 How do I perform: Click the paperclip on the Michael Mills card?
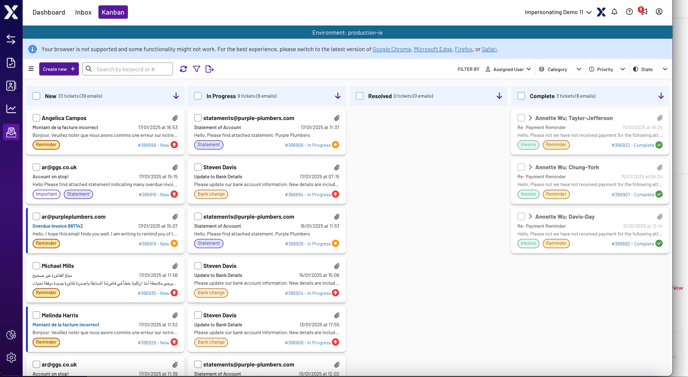175,266
